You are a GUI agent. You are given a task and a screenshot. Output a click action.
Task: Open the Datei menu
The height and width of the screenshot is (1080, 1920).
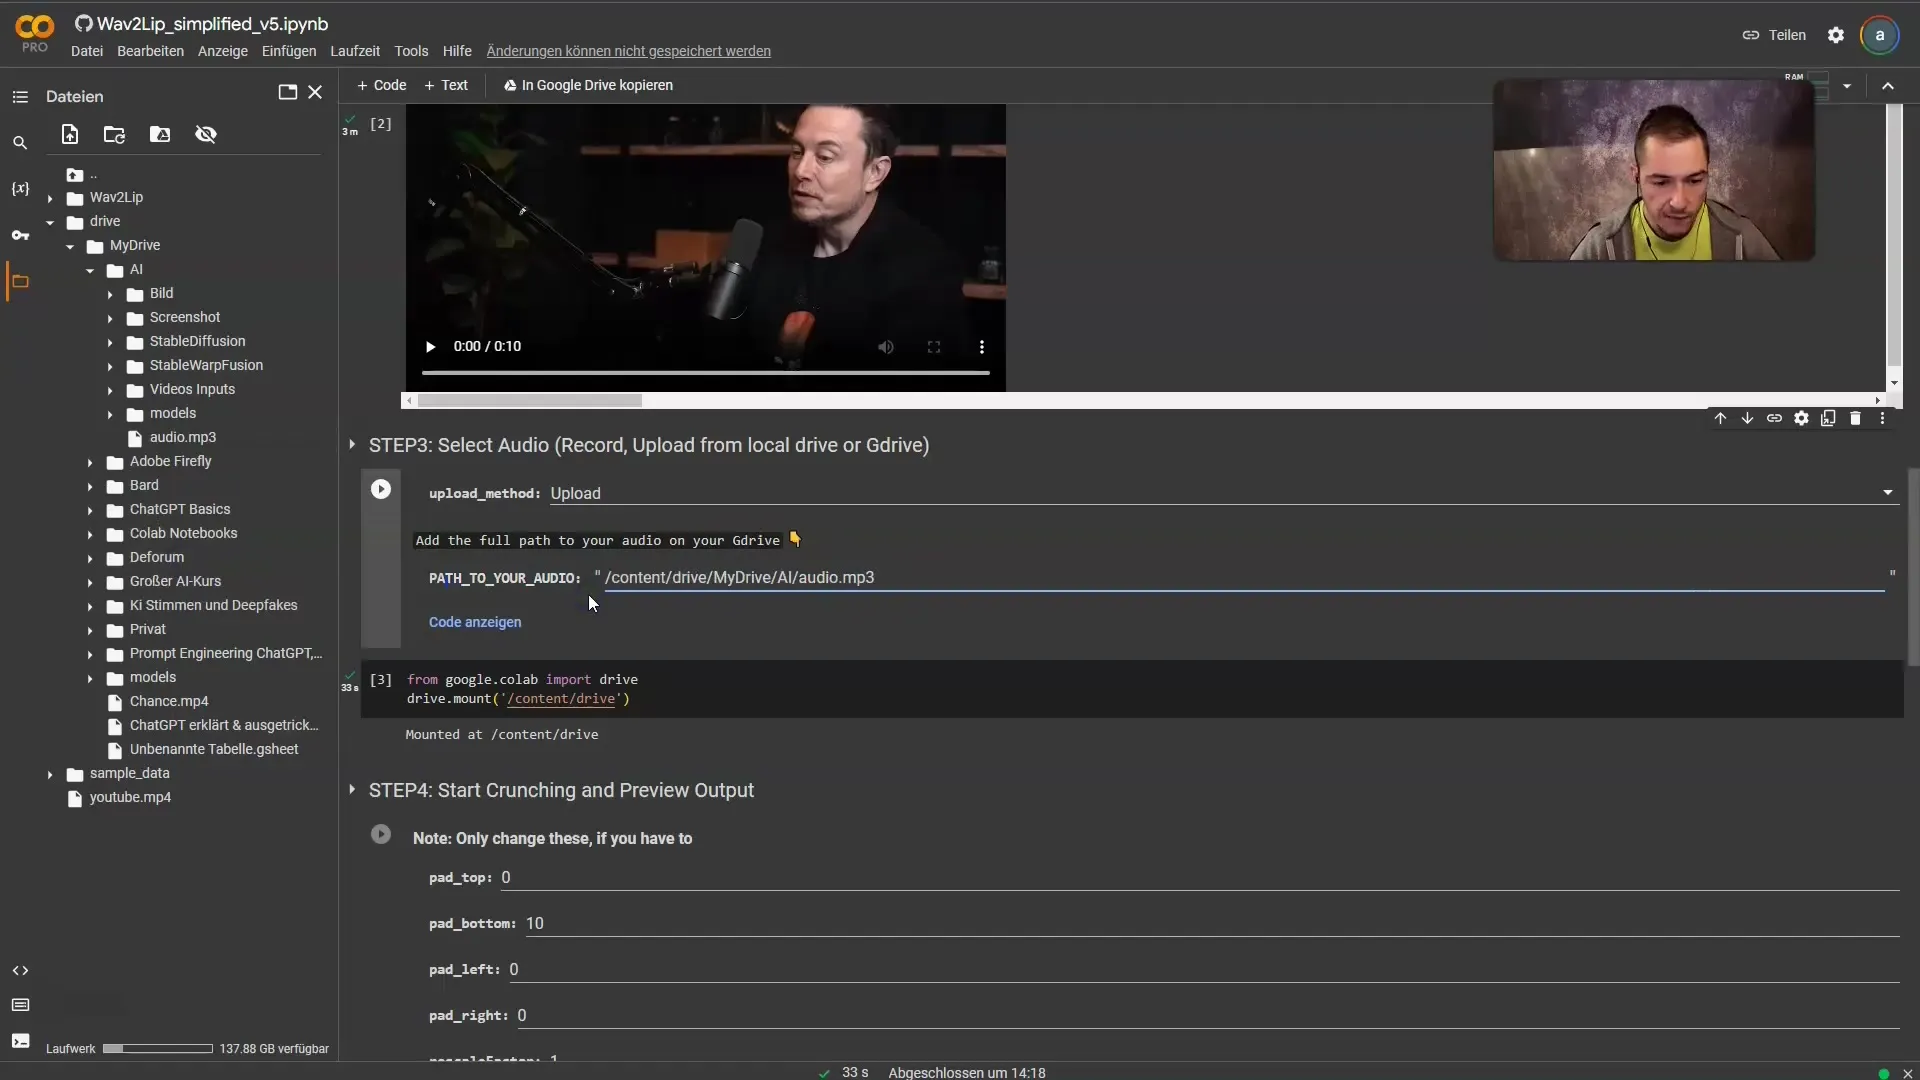[86, 50]
